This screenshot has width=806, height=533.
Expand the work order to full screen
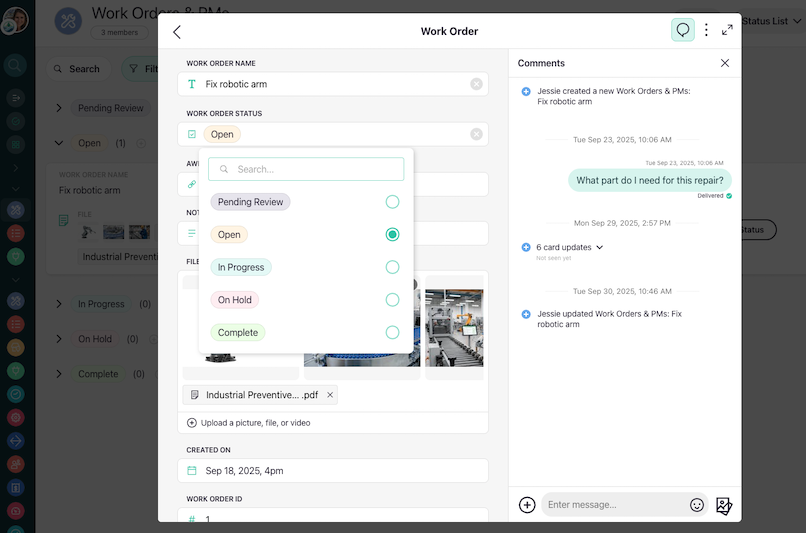coord(727,30)
